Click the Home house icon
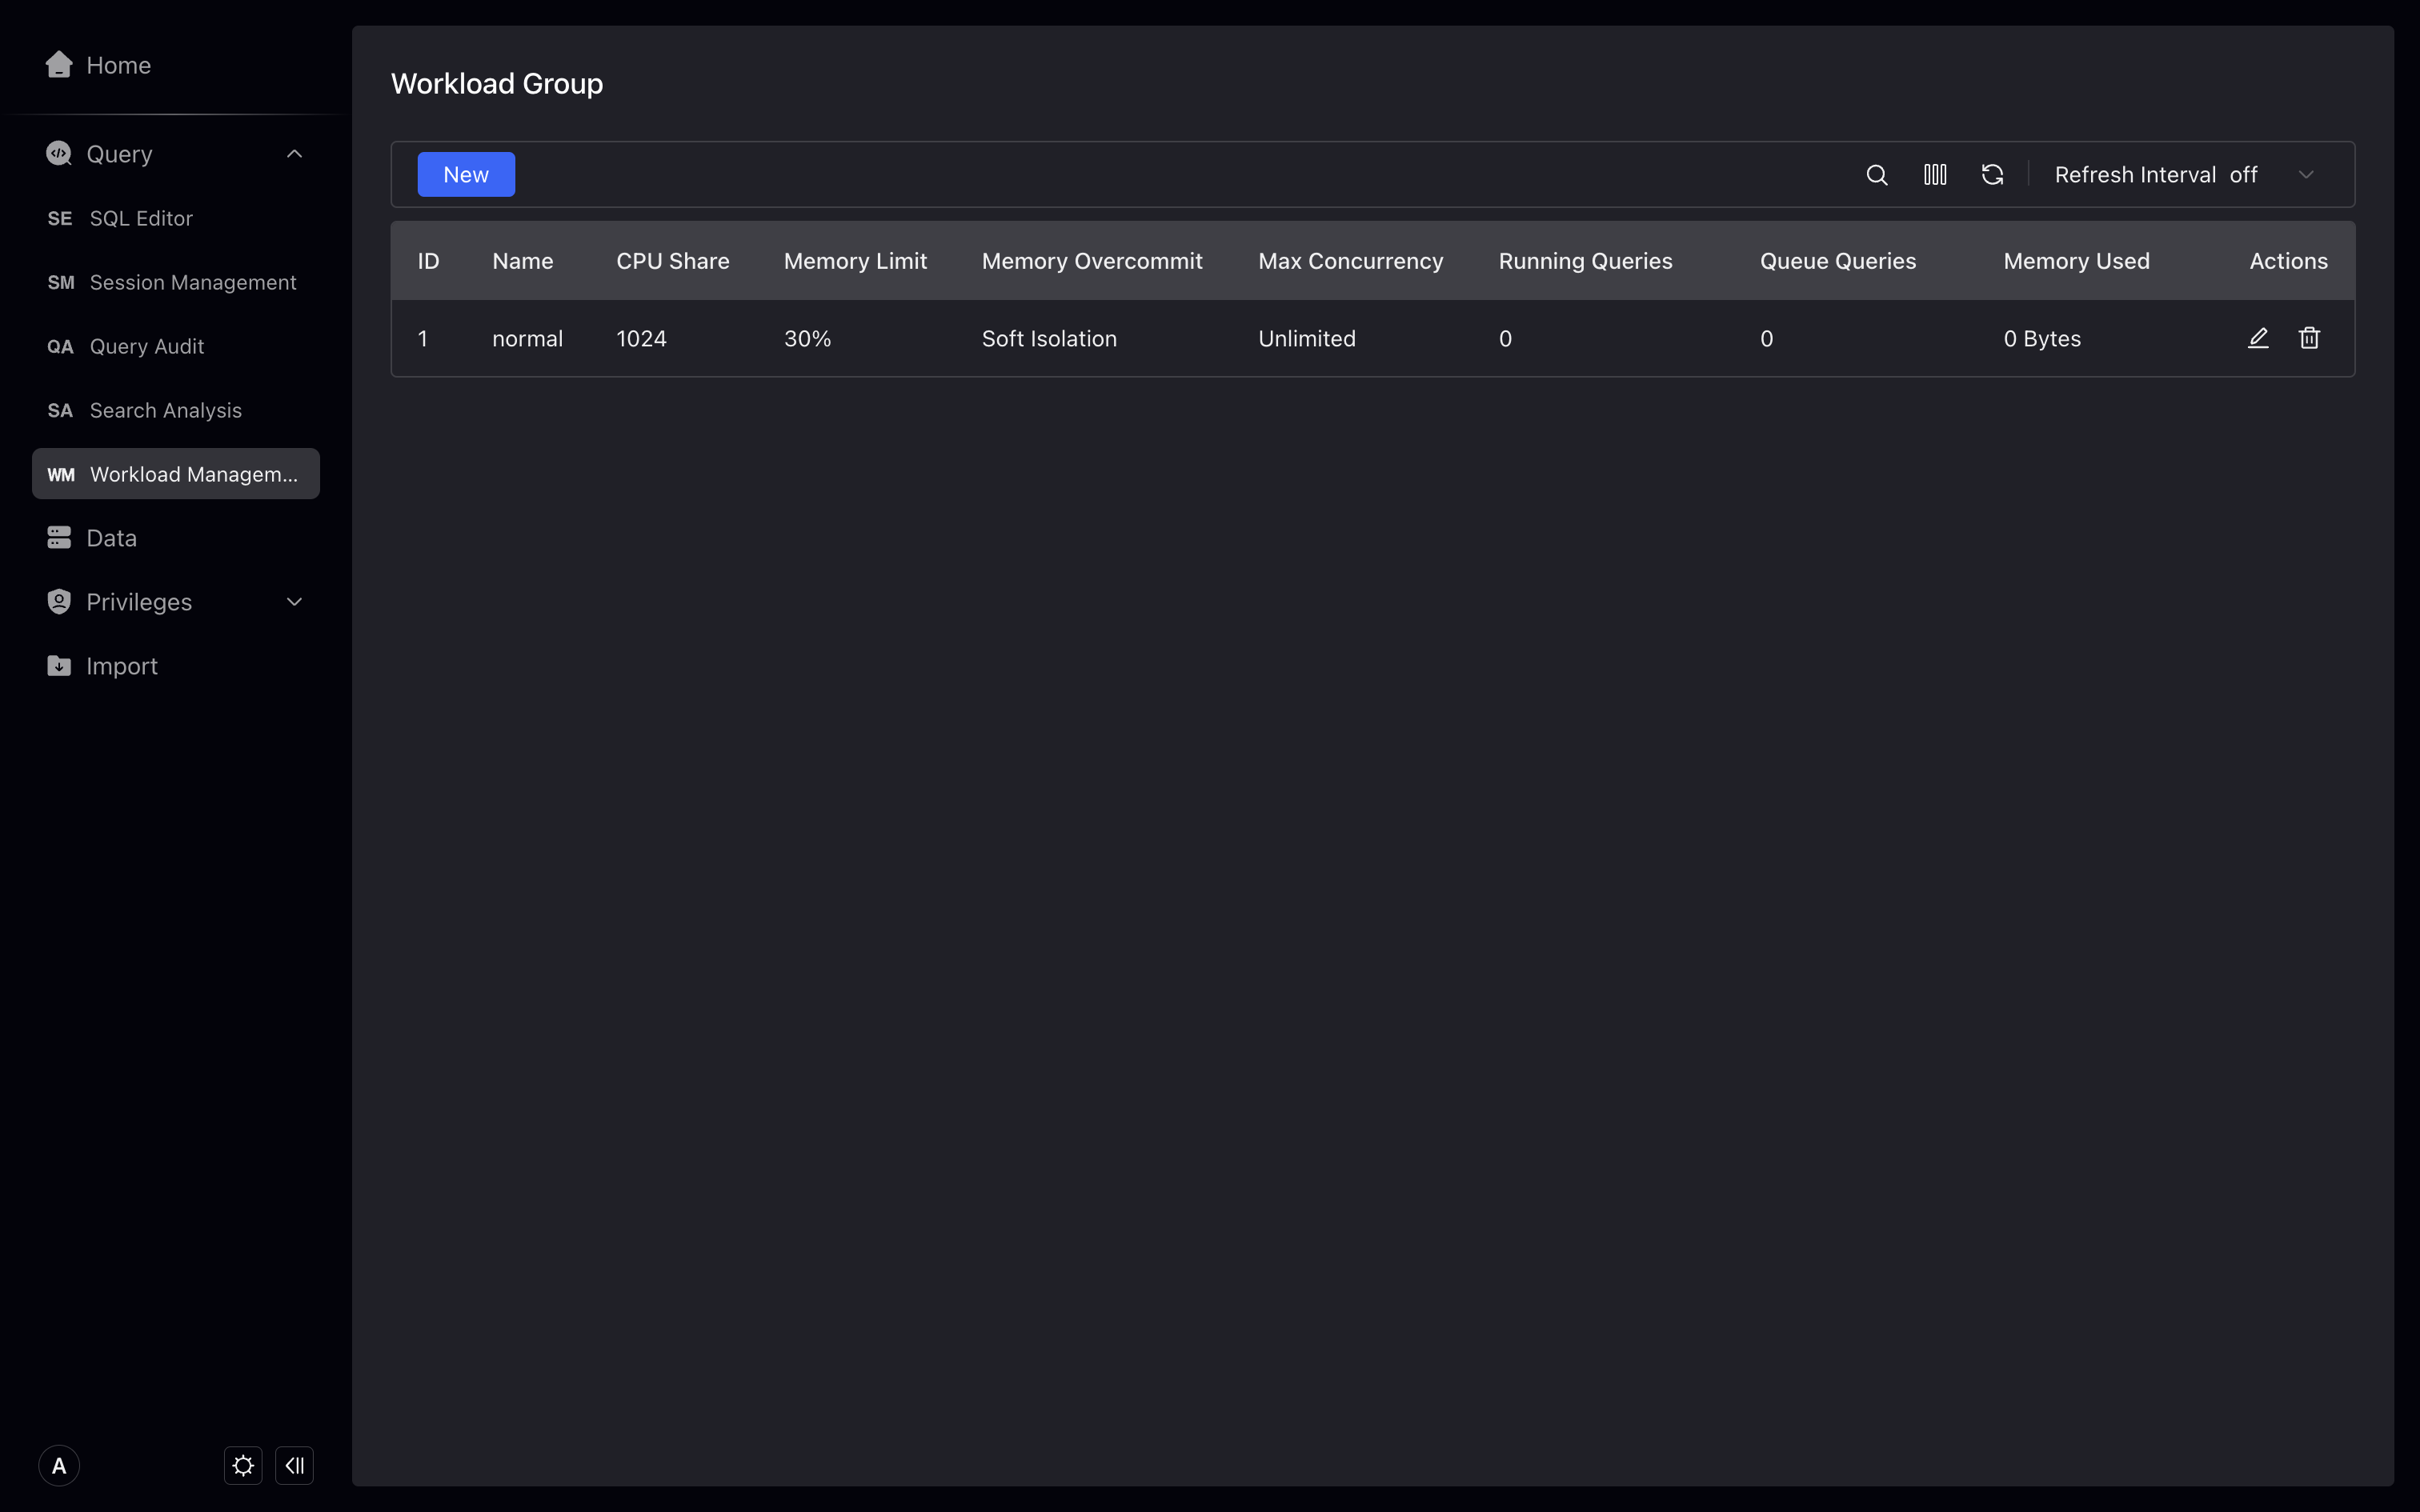Viewport: 2420px width, 1512px height. (59, 65)
